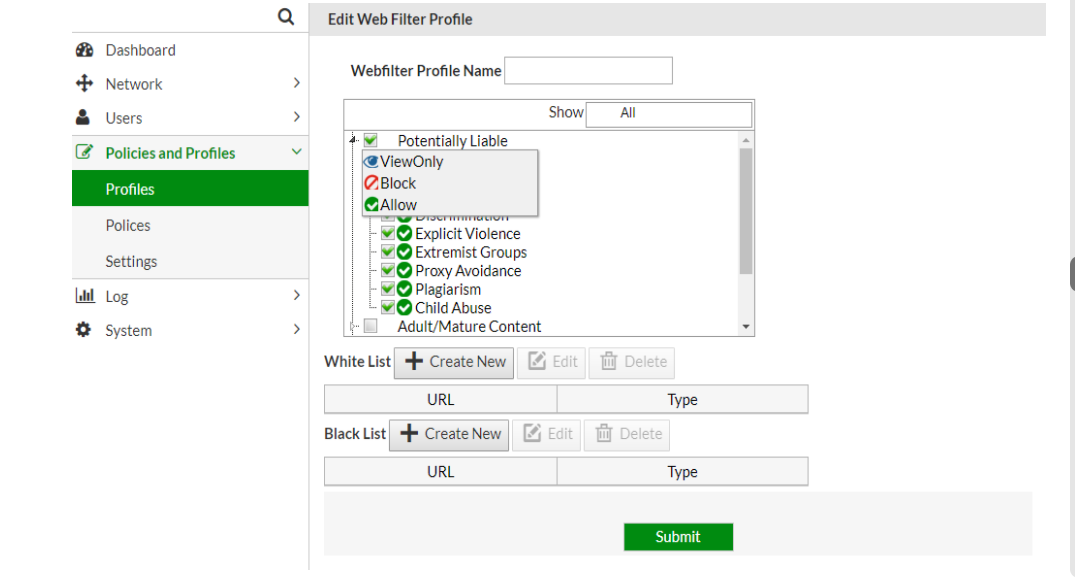Click the Black List Type column header
Screen dimensions: 1075x585
pyautogui.click(x=683, y=472)
